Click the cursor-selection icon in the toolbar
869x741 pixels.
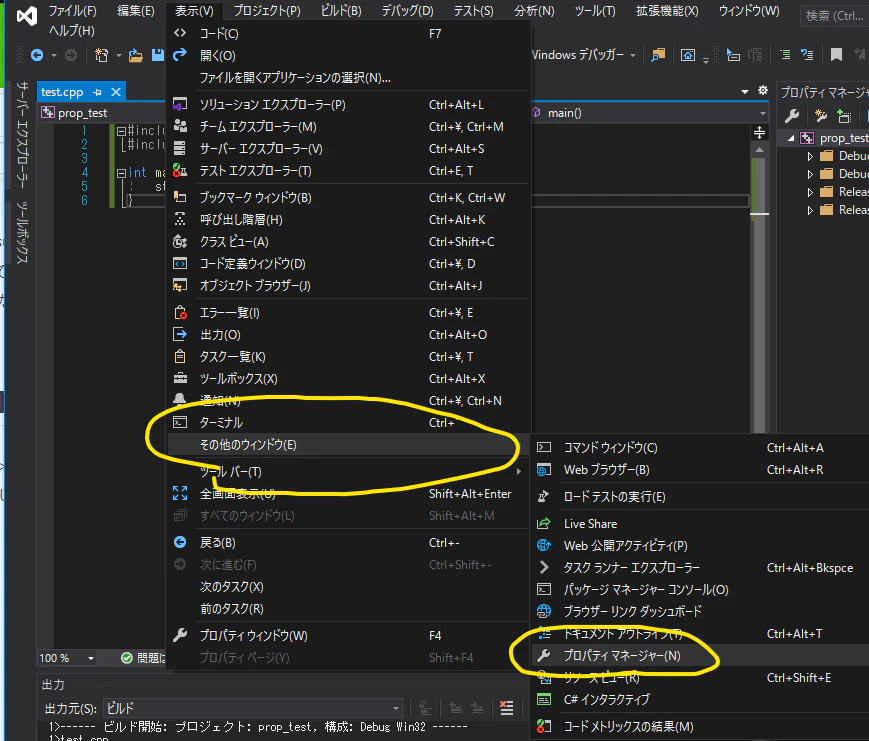(733, 55)
